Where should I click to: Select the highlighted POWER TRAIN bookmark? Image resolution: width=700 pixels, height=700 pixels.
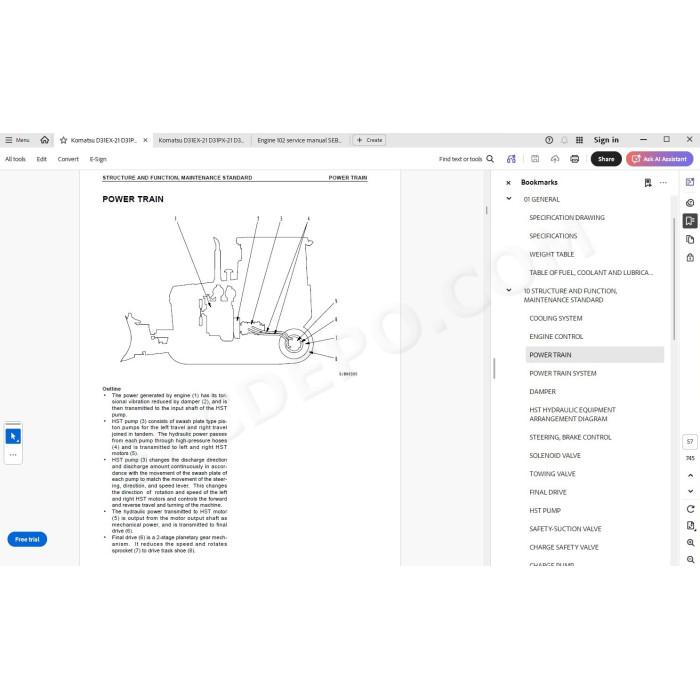point(595,355)
